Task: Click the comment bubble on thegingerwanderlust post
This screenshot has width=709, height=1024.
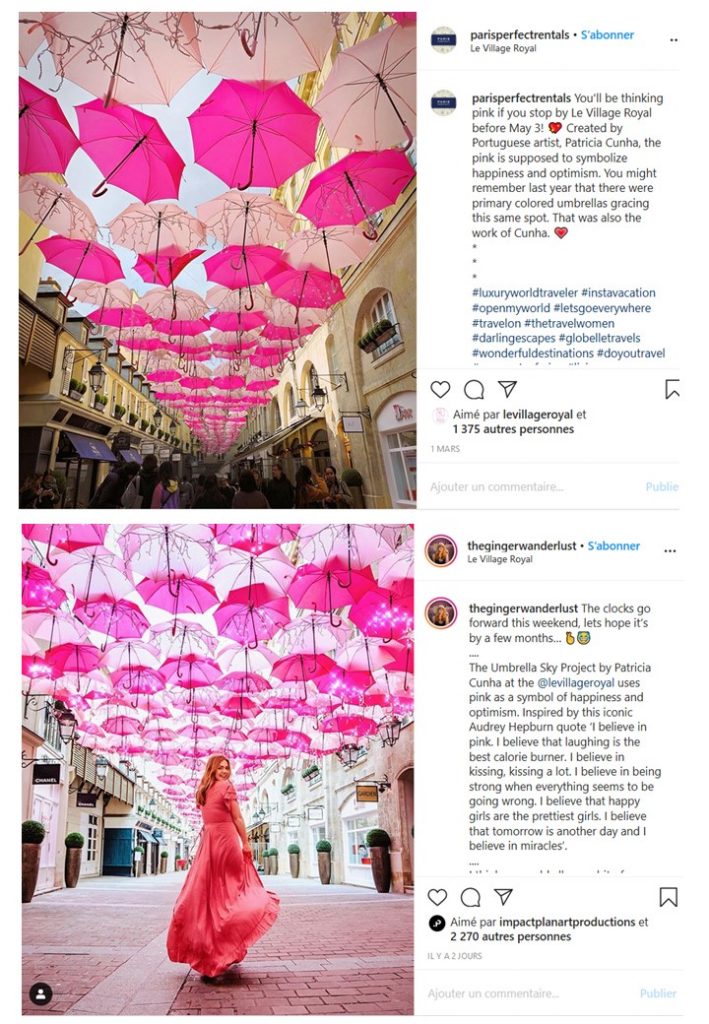Action: click(471, 897)
